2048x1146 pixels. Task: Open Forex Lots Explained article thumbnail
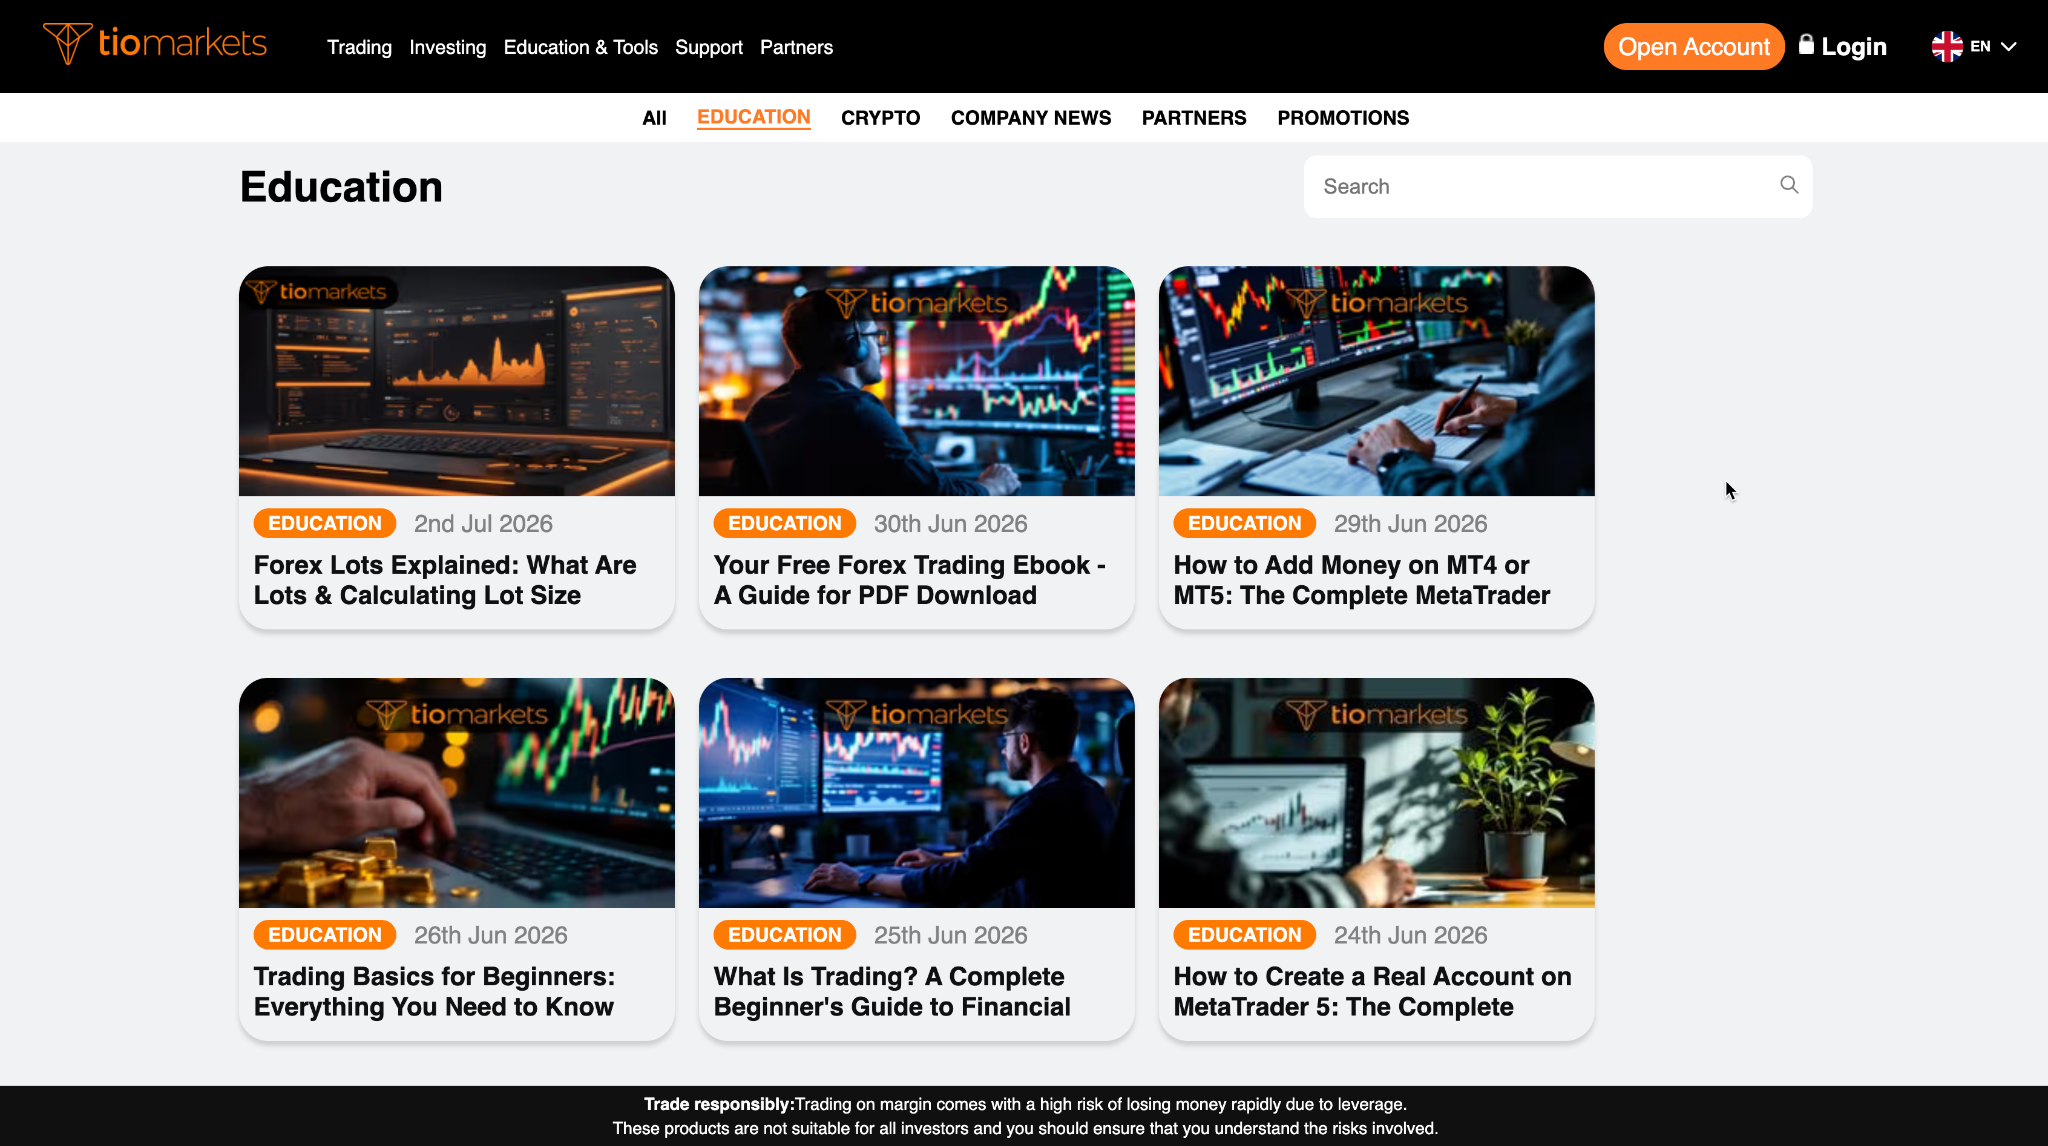pyautogui.click(x=456, y=381)
